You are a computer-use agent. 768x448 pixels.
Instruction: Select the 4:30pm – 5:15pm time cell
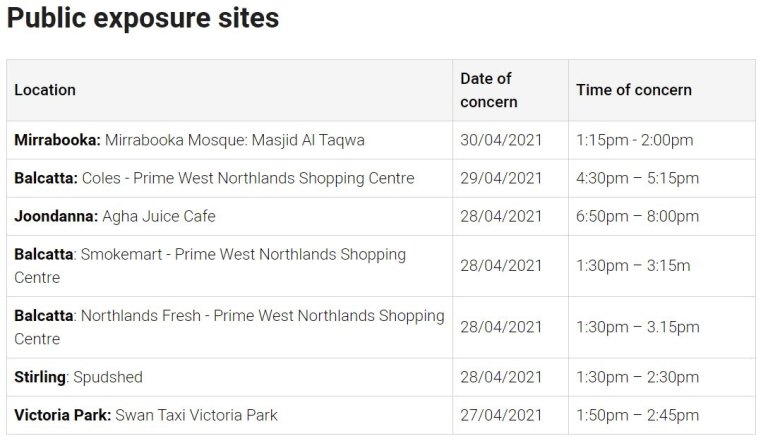click(637, 178)
